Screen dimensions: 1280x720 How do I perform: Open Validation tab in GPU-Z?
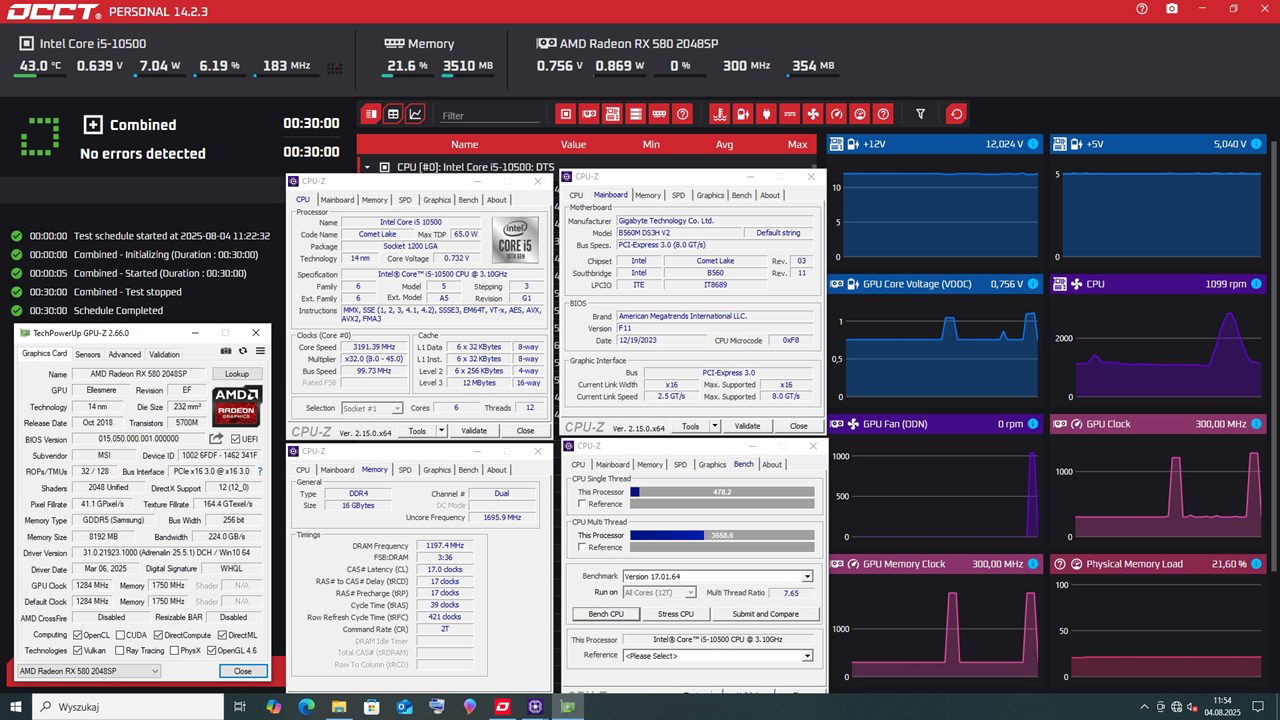pos(165,354)
